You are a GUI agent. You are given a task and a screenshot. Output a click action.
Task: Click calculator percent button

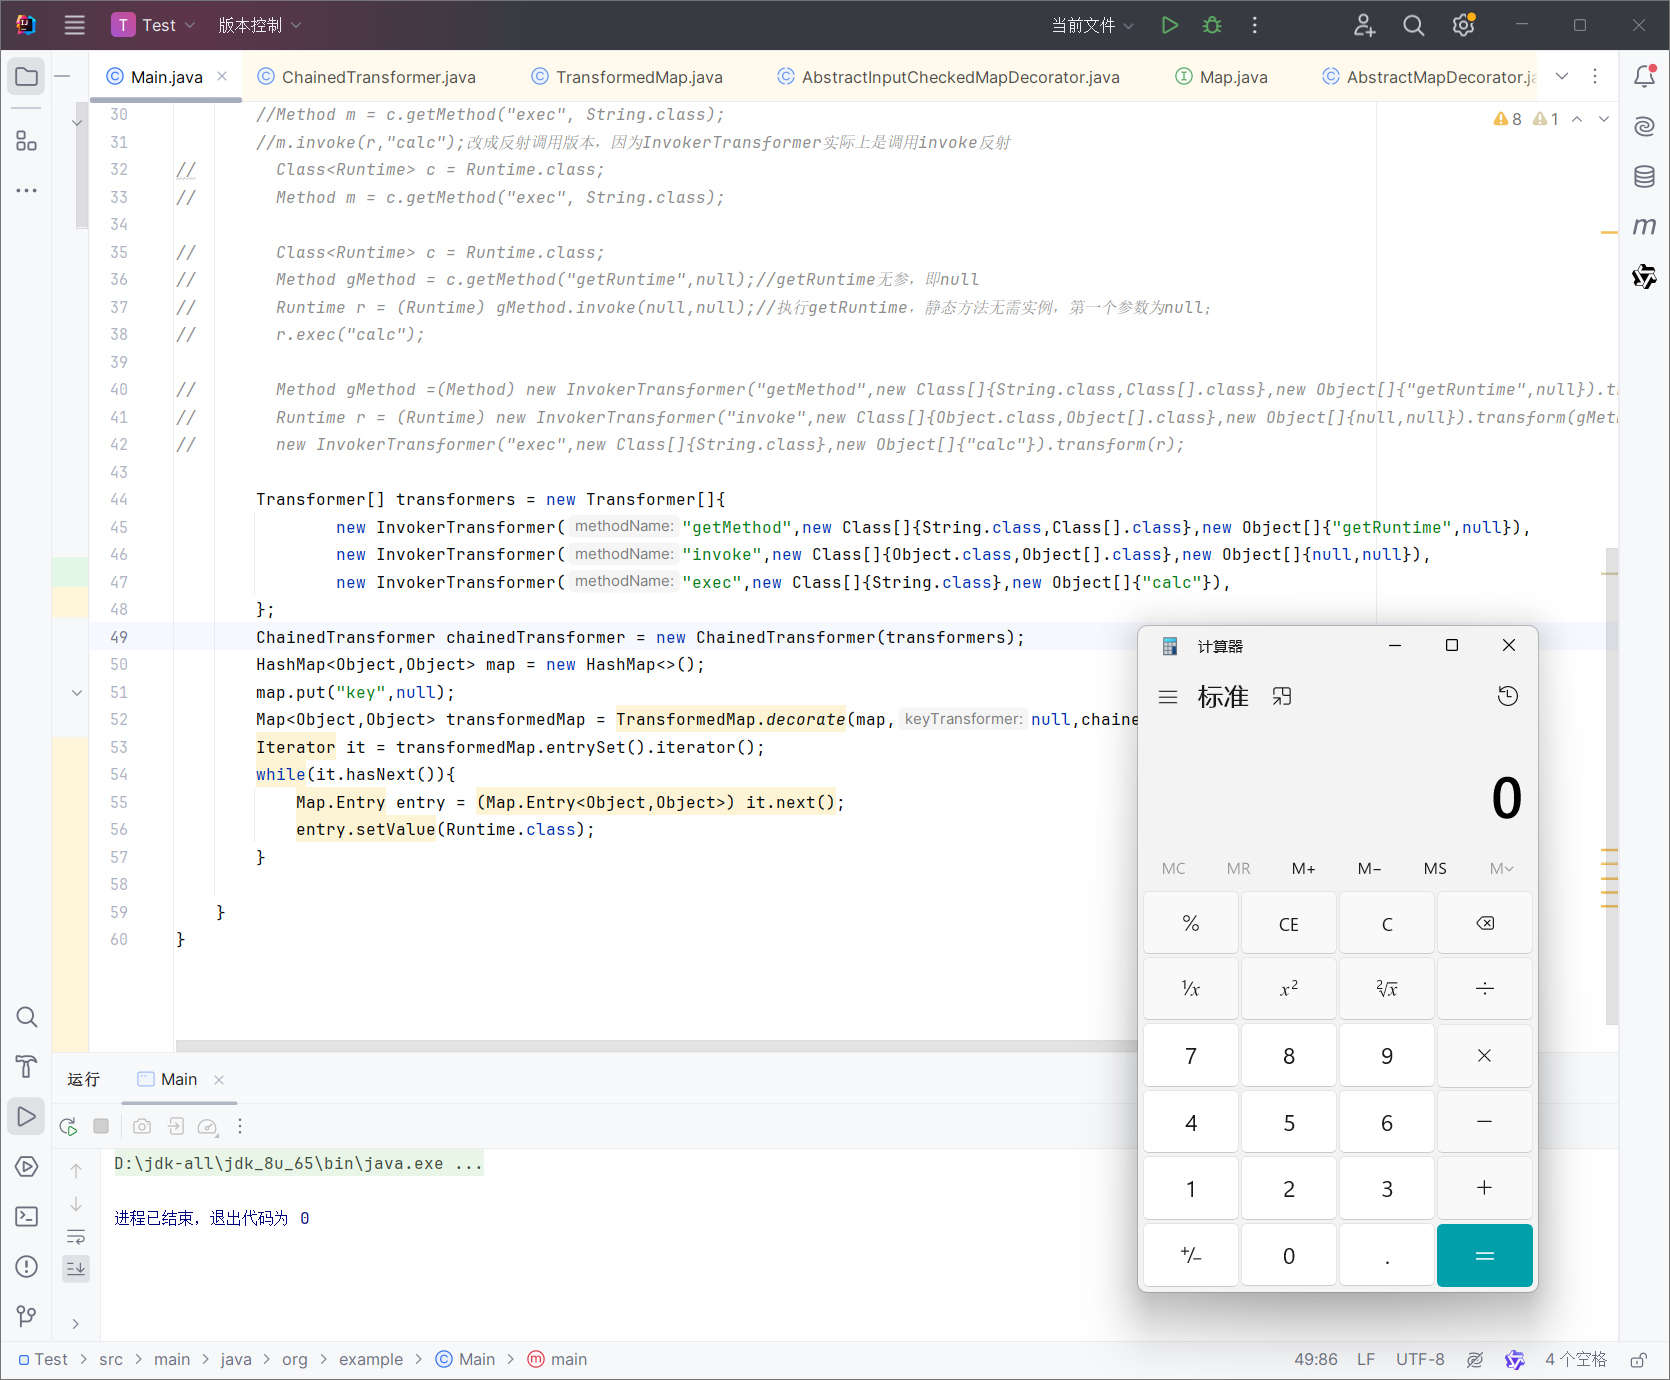pos(1190,923)
